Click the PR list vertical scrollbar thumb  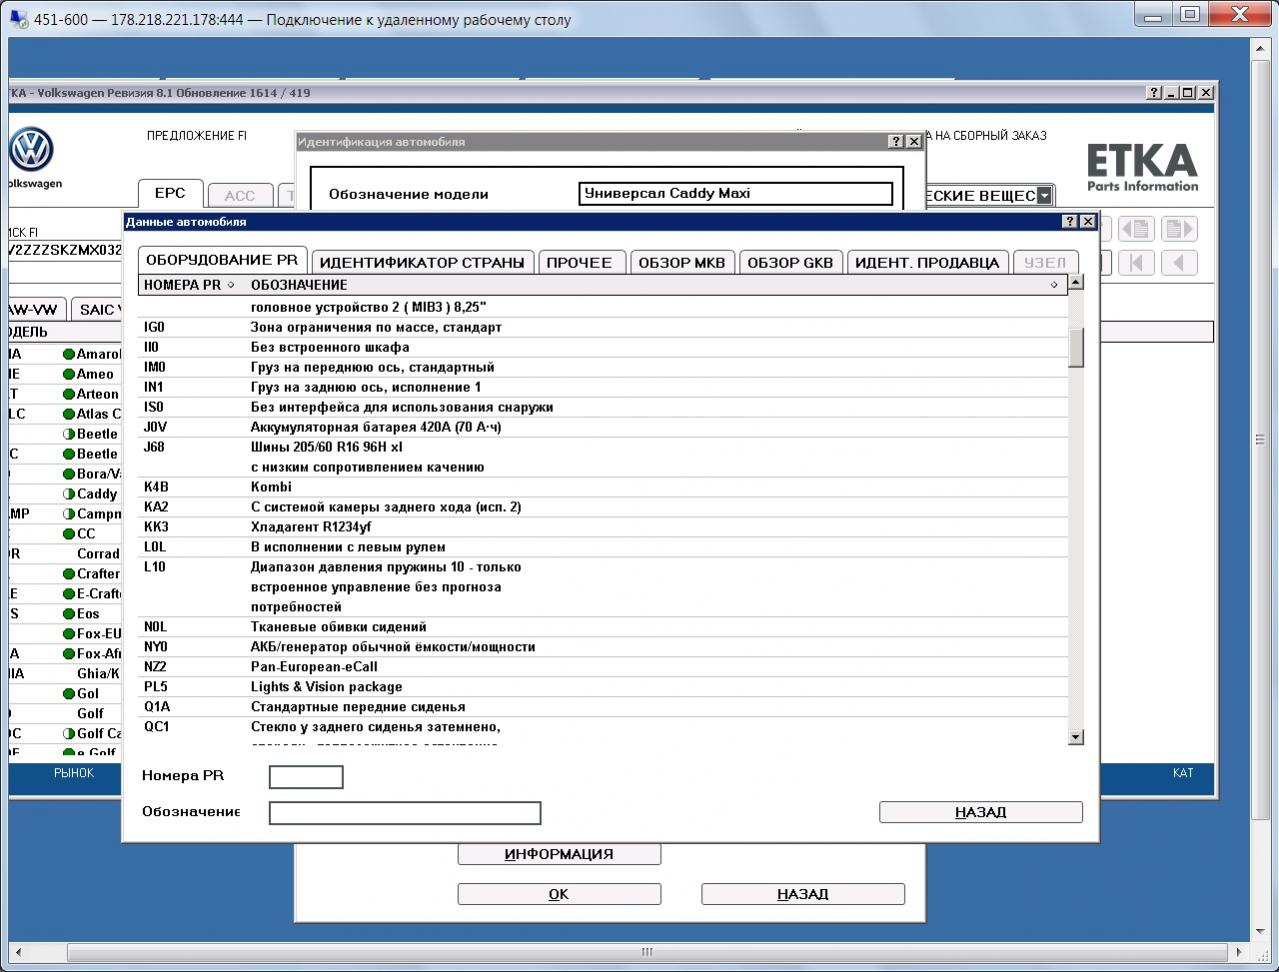point(1076,348)
